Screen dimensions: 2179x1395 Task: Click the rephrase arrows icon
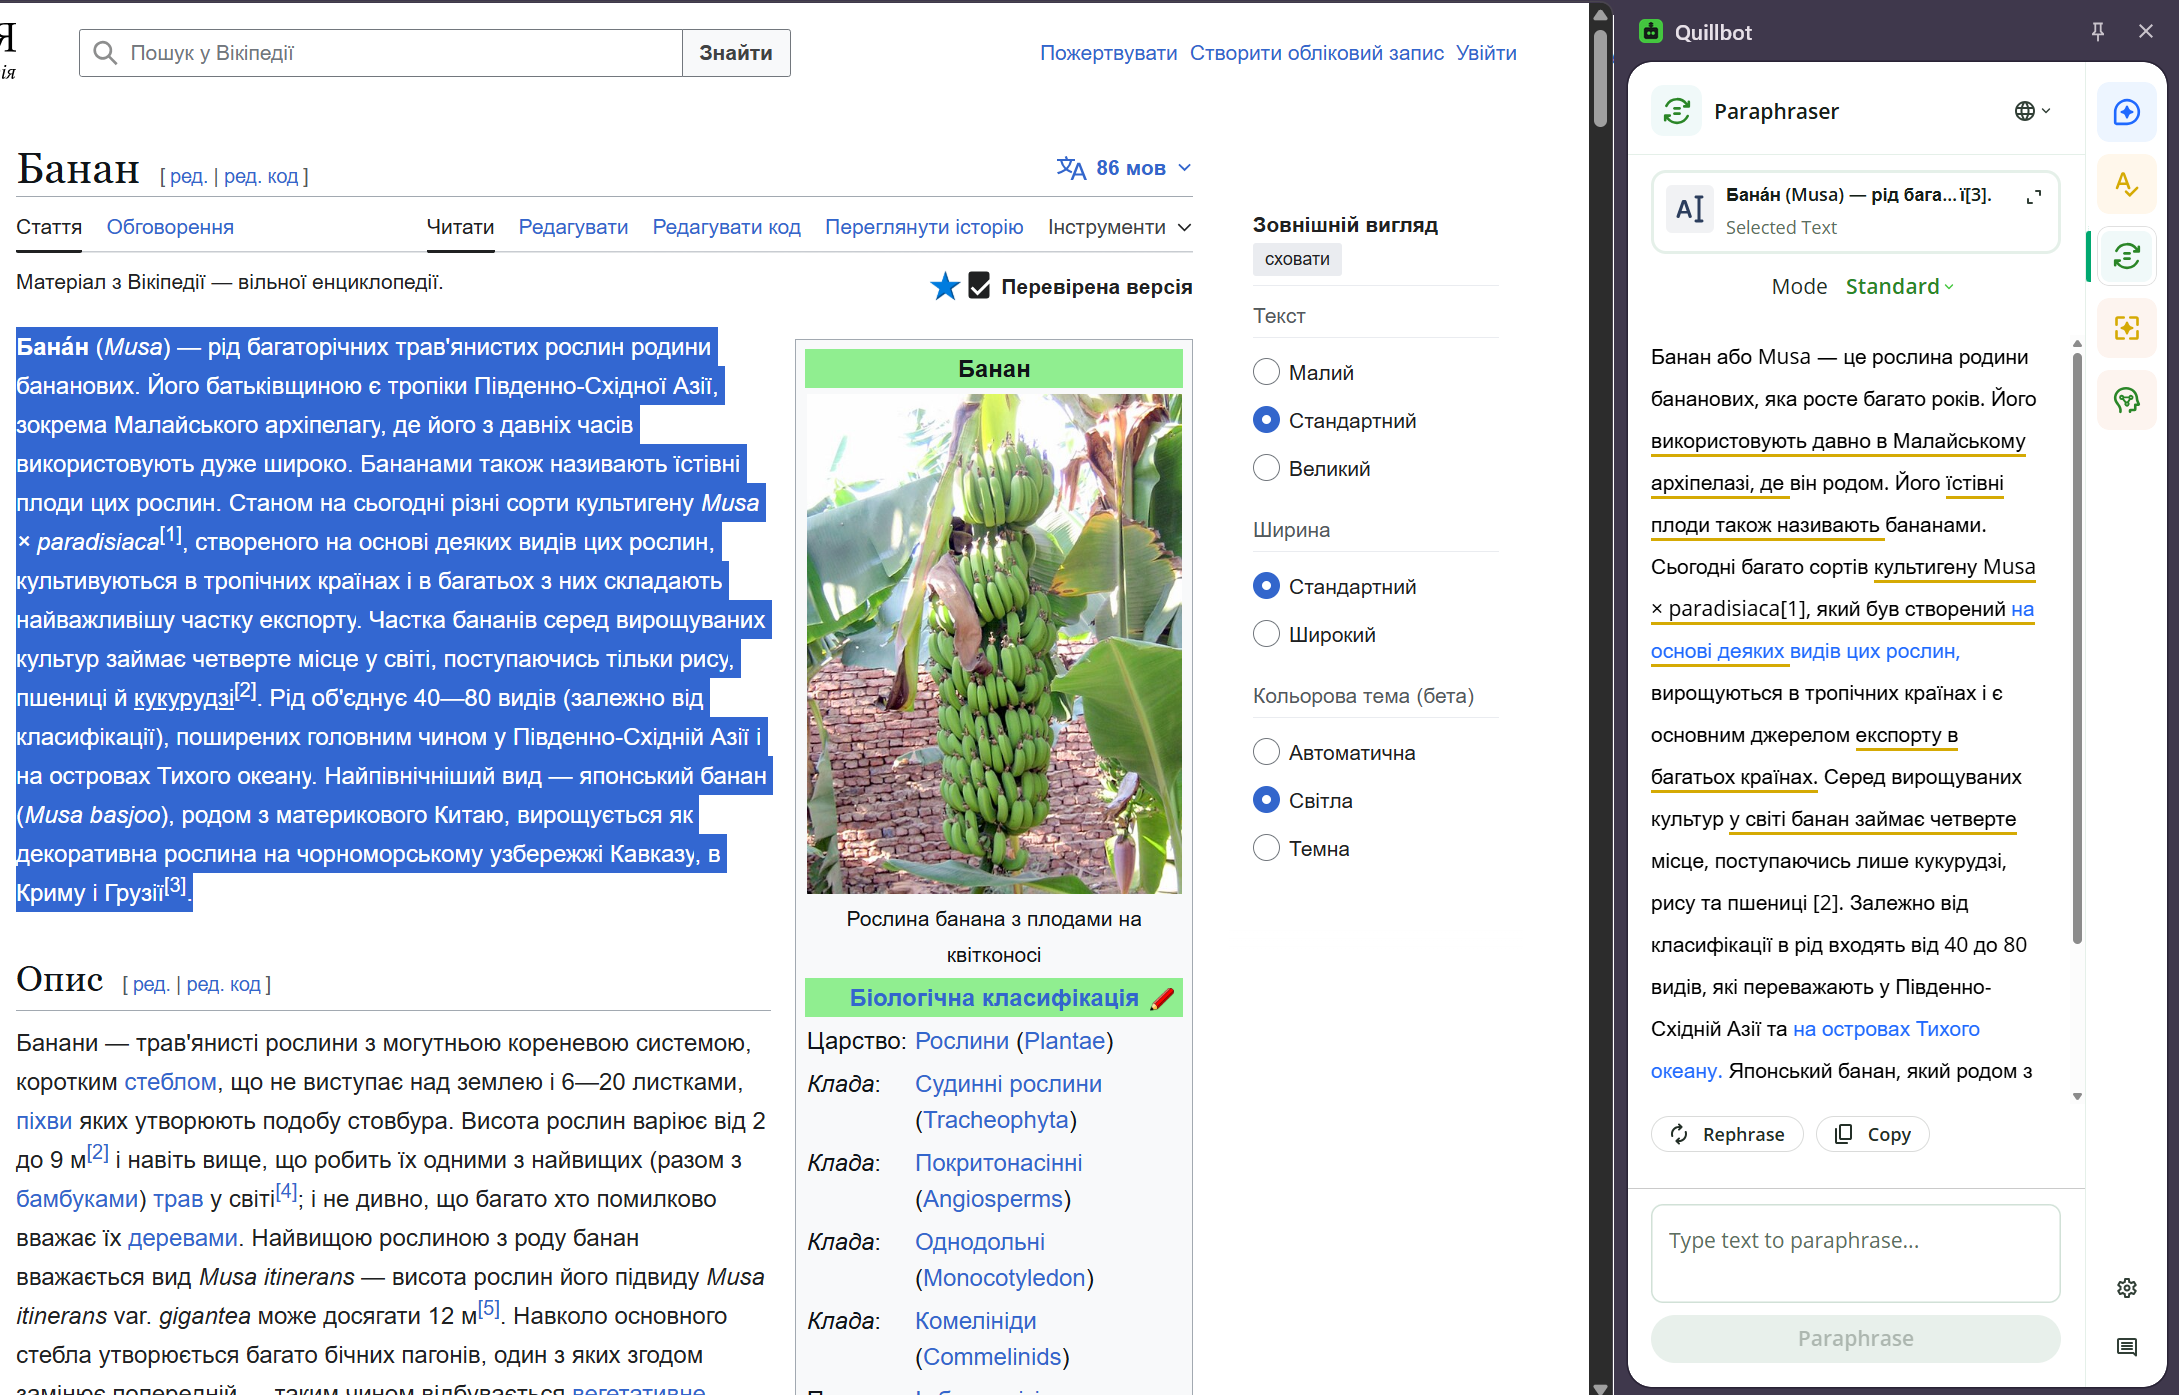pos(1679,1134)
